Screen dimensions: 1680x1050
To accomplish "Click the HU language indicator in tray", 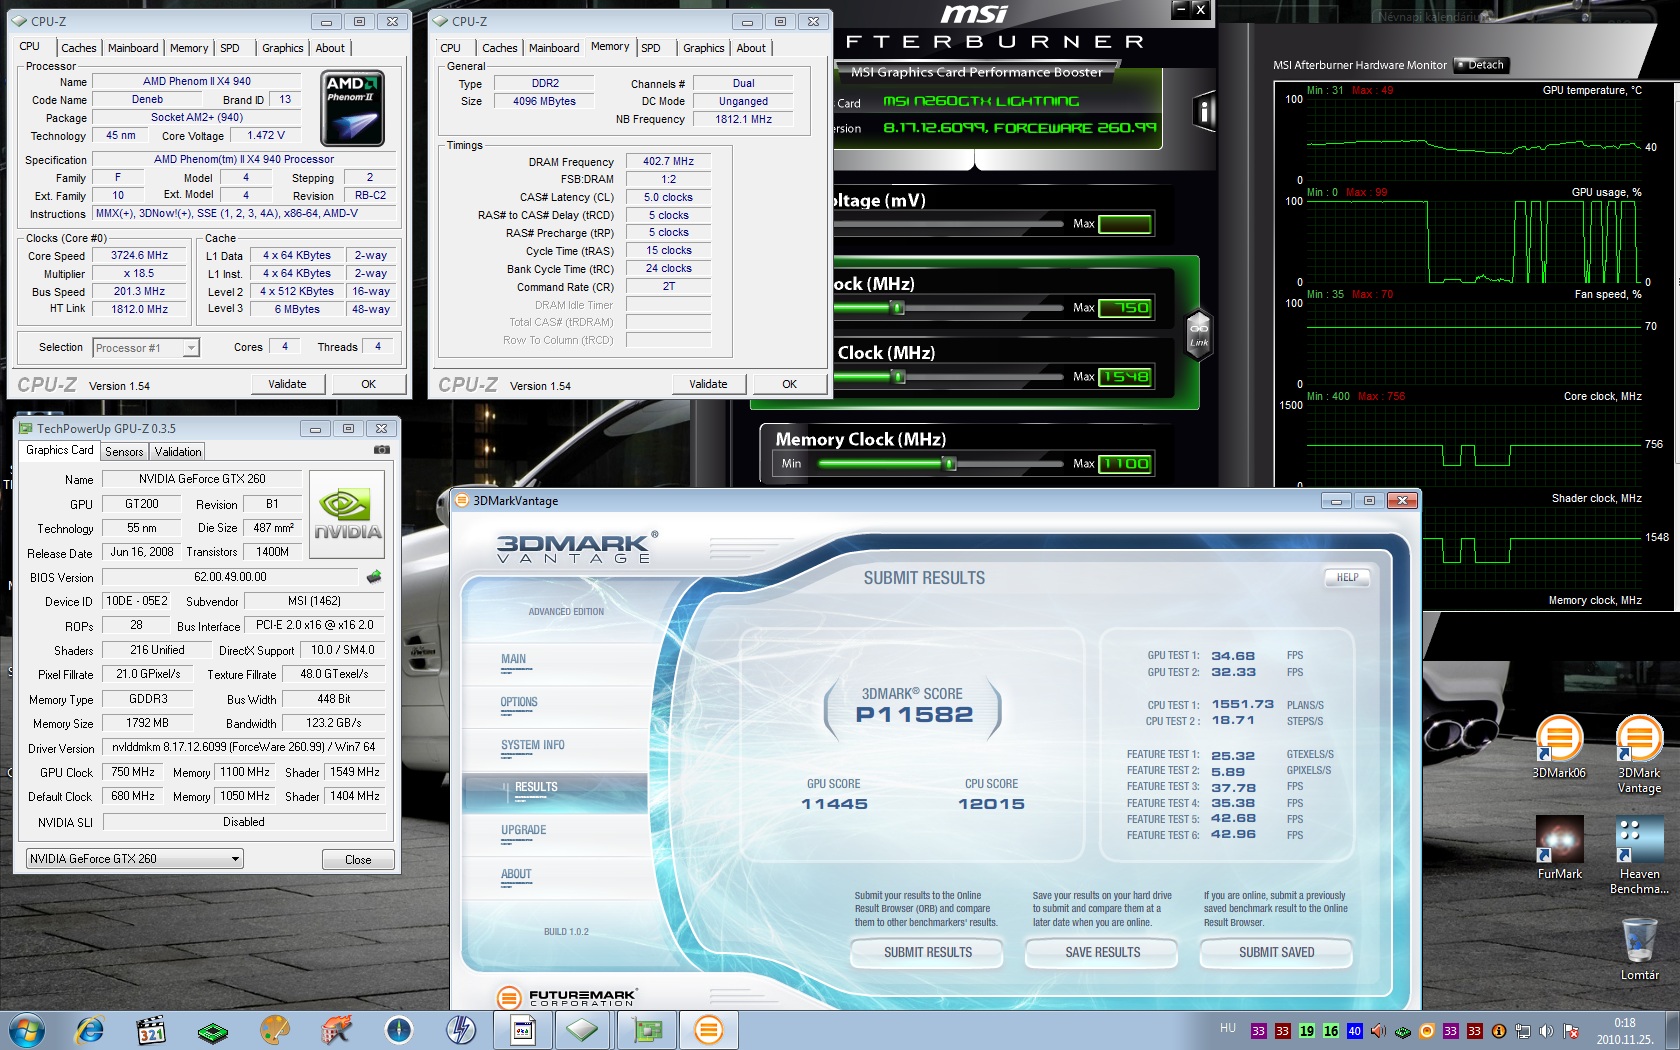I will (x=1228, y=1028).
